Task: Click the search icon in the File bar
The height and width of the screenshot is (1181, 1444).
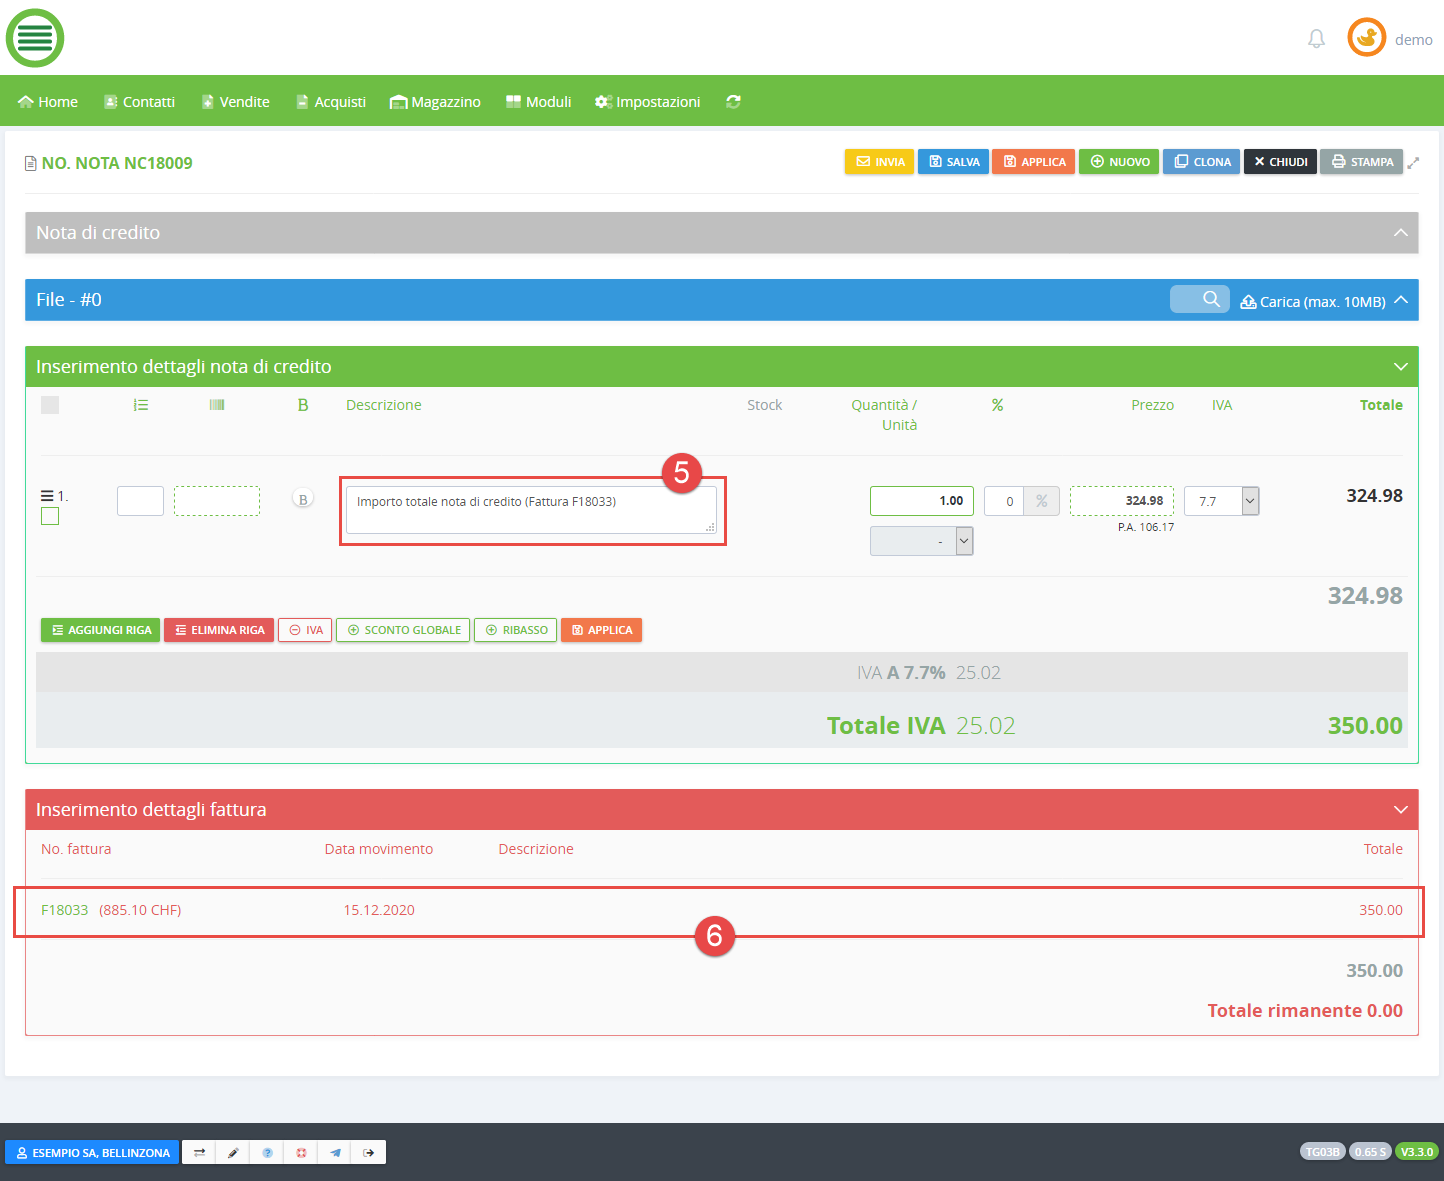Action: tap(1210, 299)
